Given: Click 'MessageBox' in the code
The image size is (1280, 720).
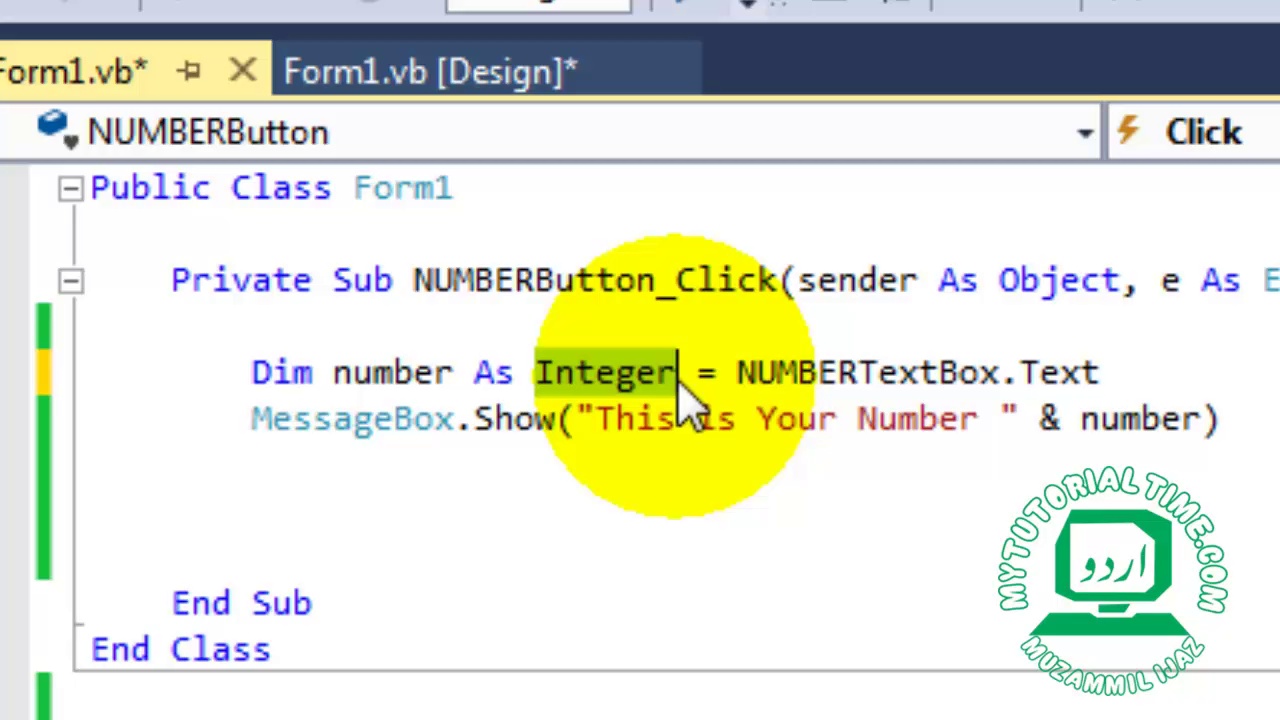Looking at the screenshot, I should [x=352, y=418].
